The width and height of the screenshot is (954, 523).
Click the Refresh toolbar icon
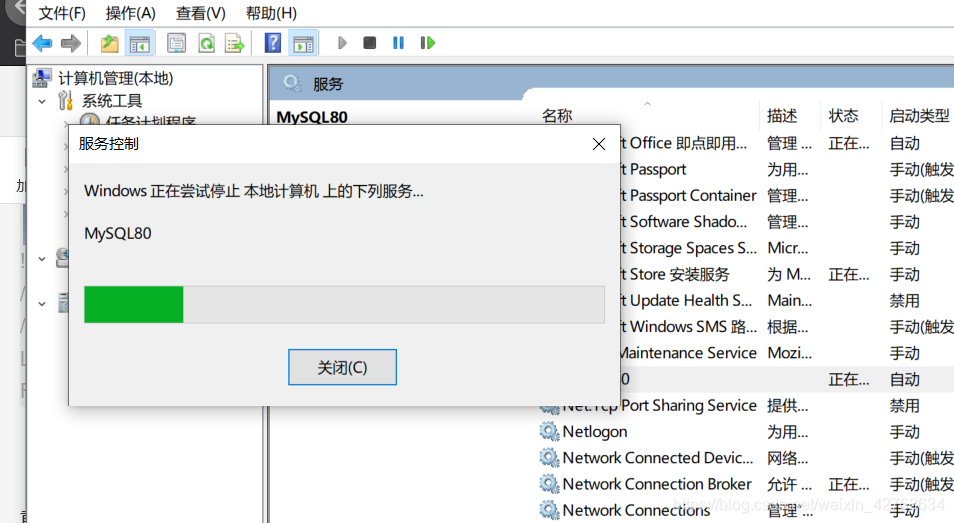pyautogui.click(x=207, y=43)
